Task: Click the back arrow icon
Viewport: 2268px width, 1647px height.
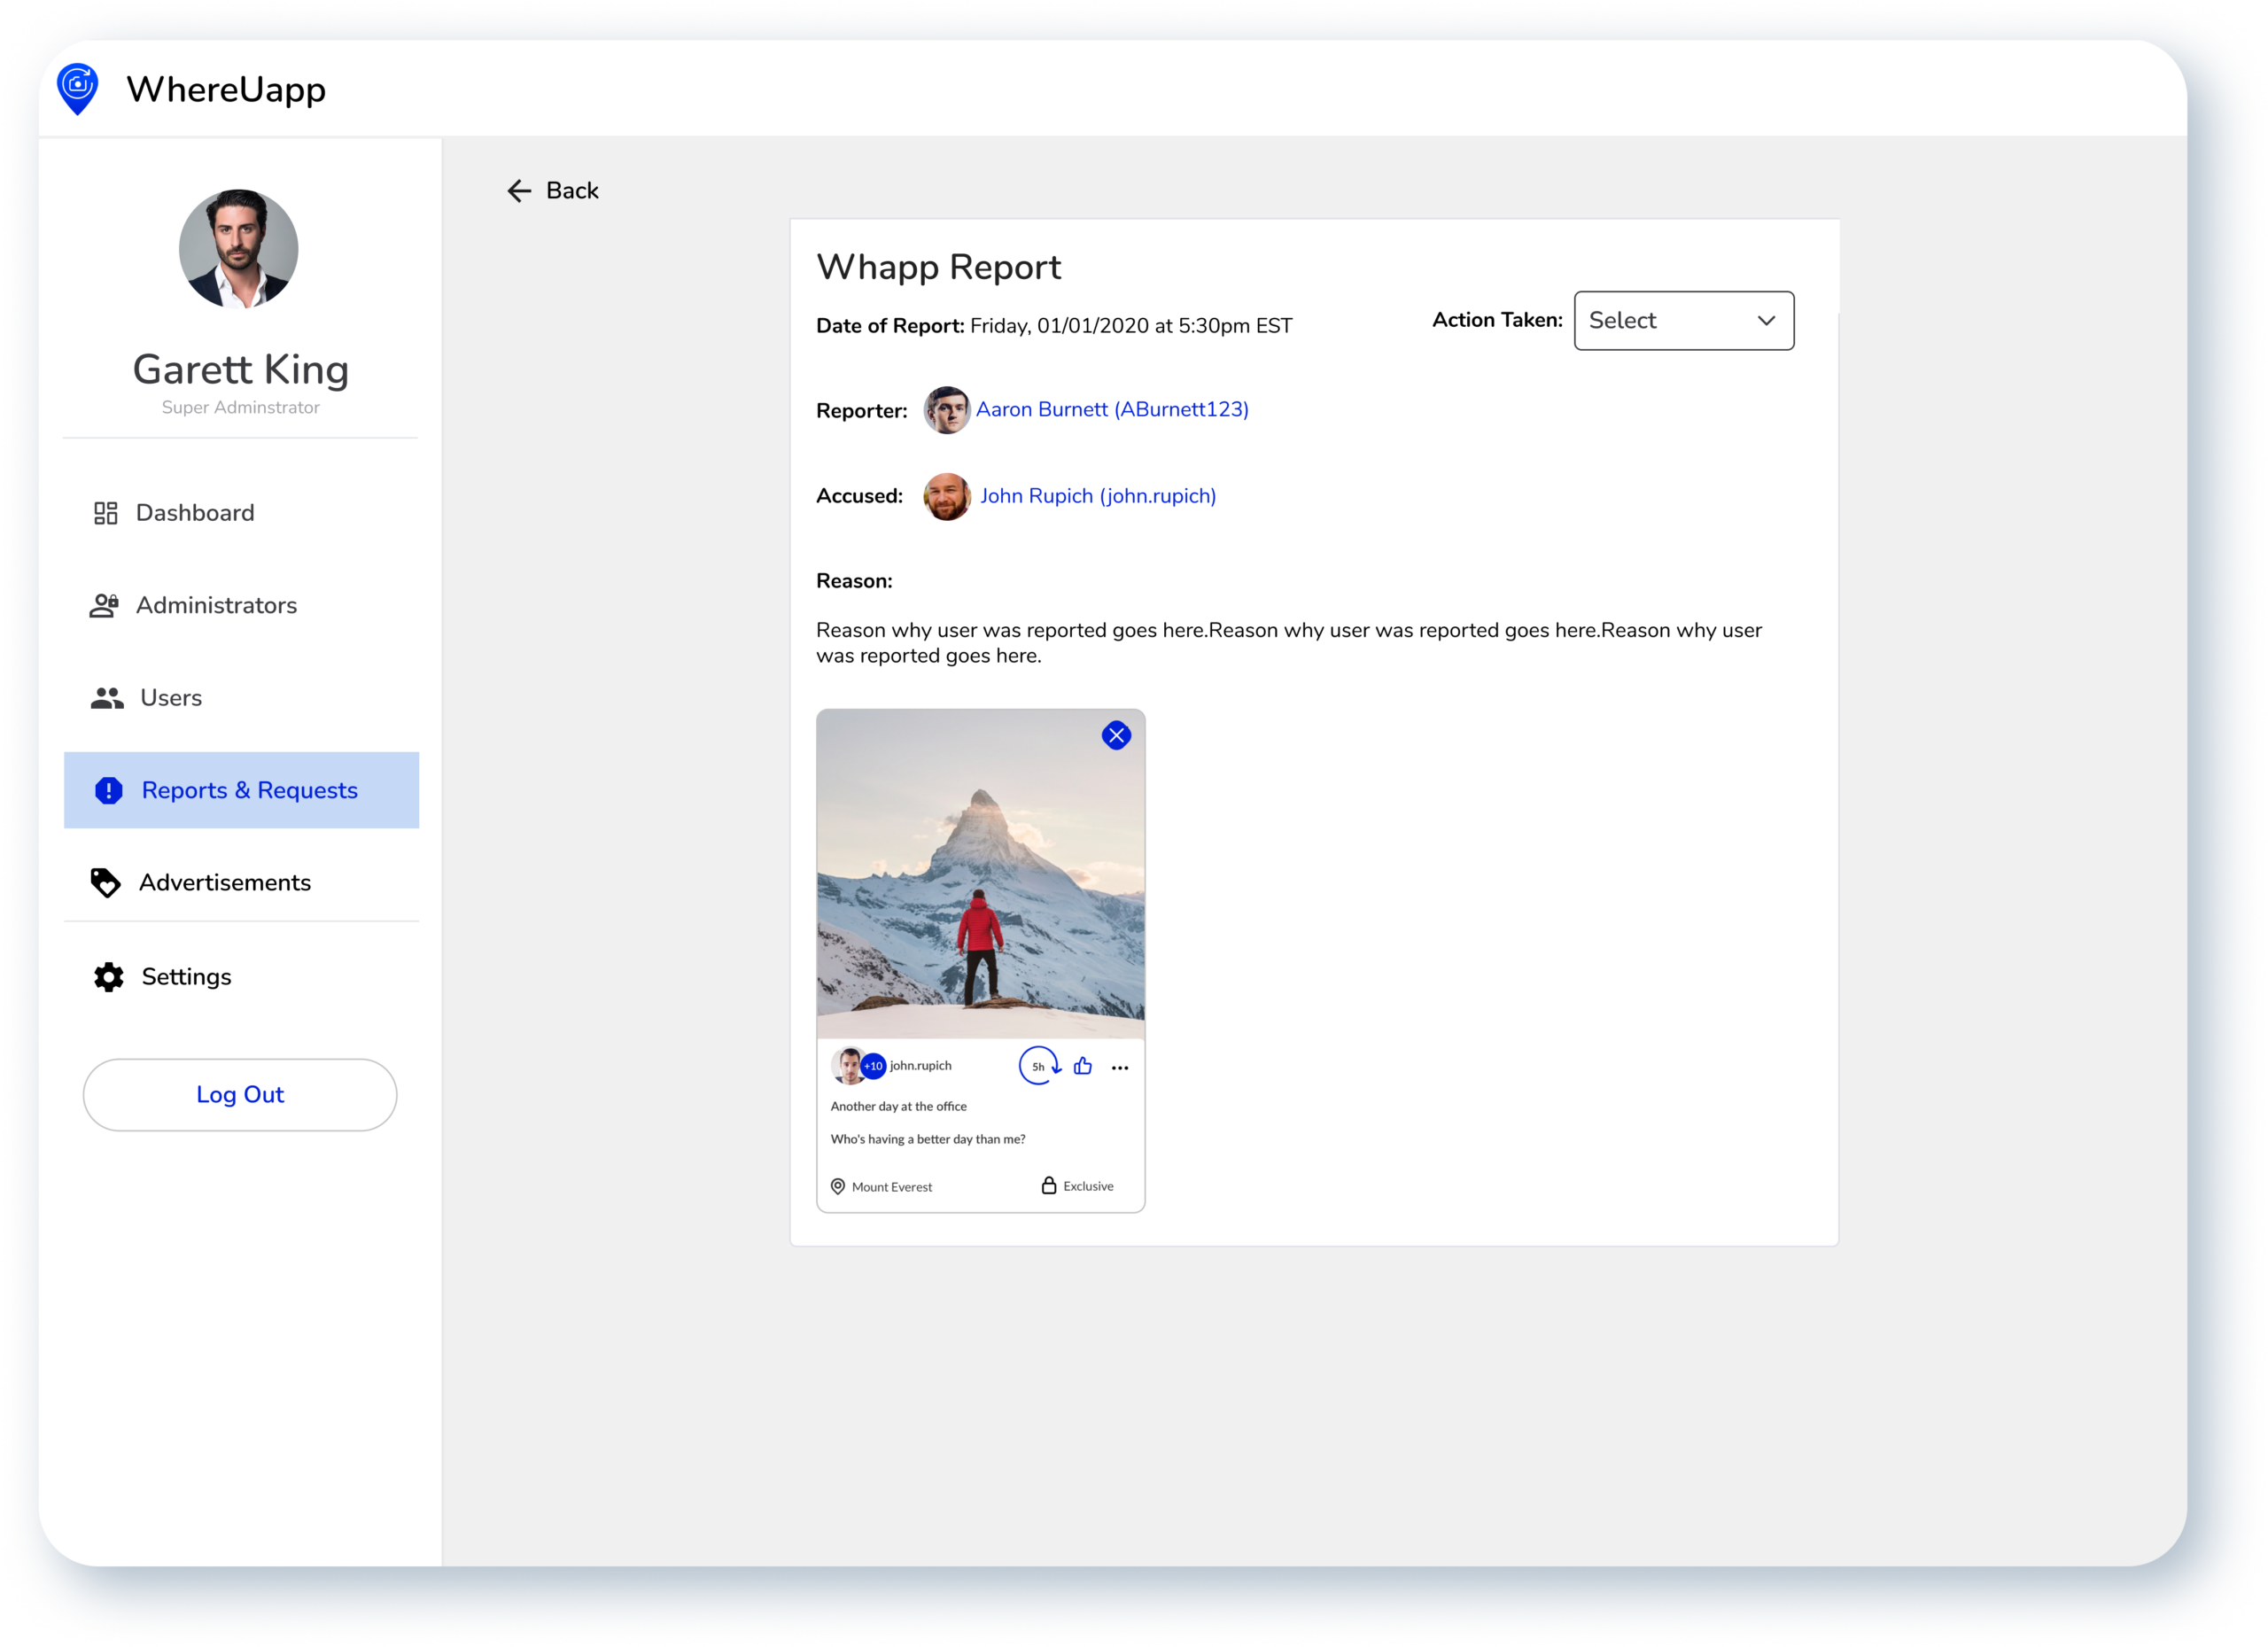Action: tap(519, 191)
